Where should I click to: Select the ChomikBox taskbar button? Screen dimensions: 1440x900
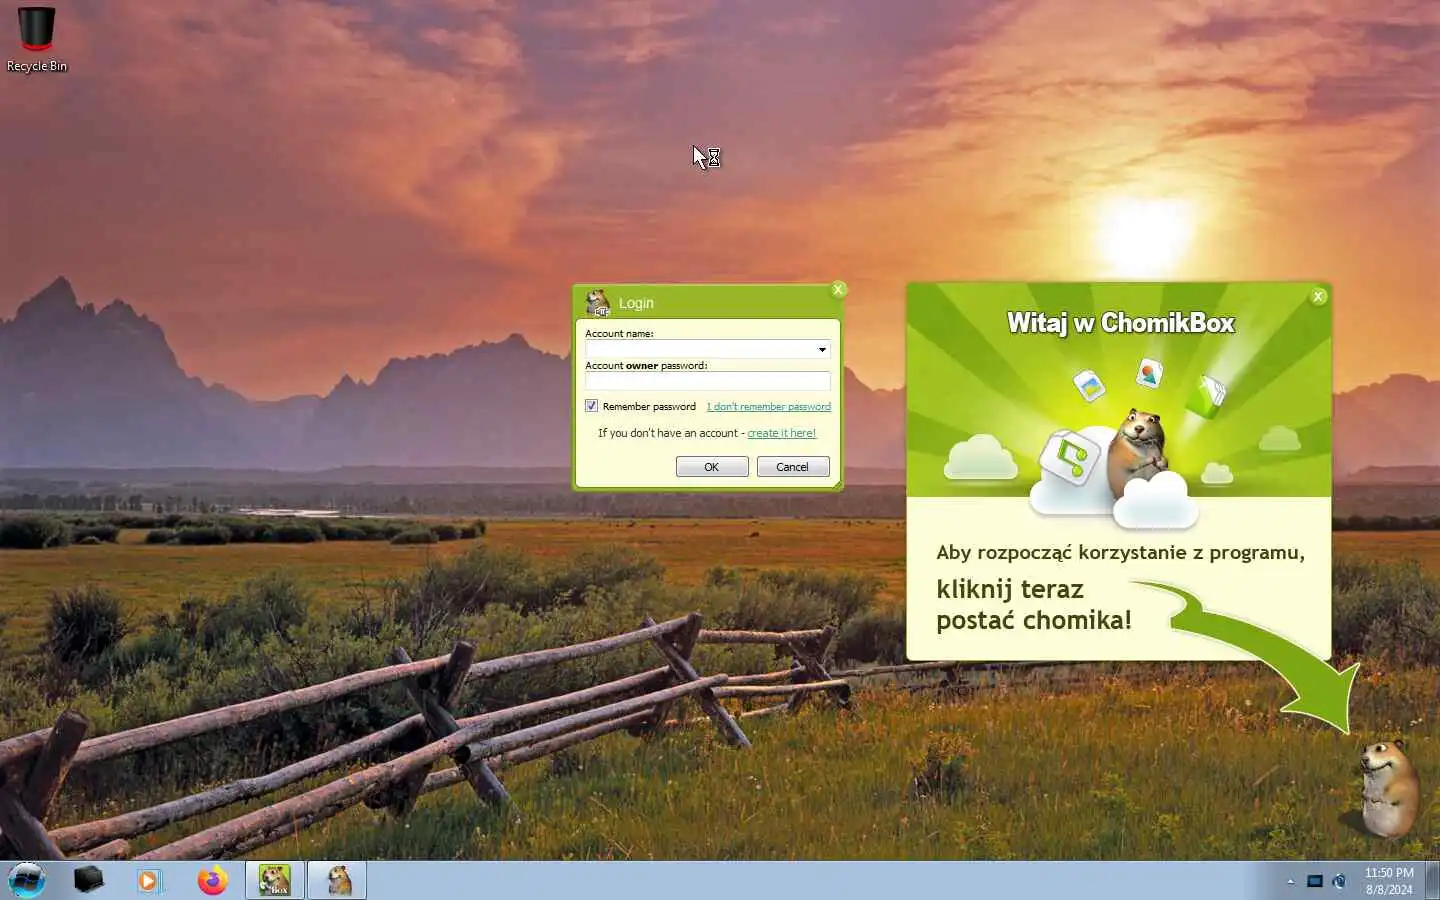(x=275, y=880)
